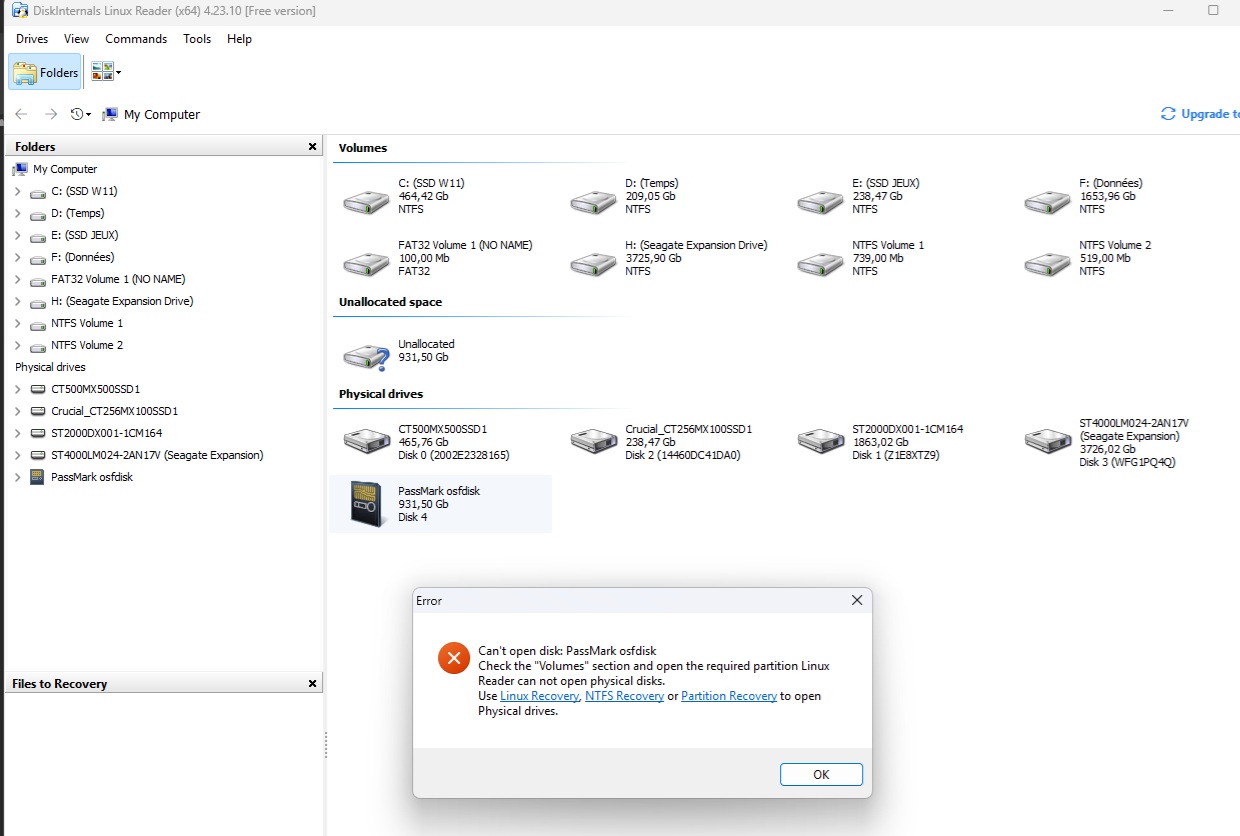The width and height of the screenshot is (1240, 836).
Task: Click CT500MX500SSD1 physical drive icon
Action: (366, 439)
